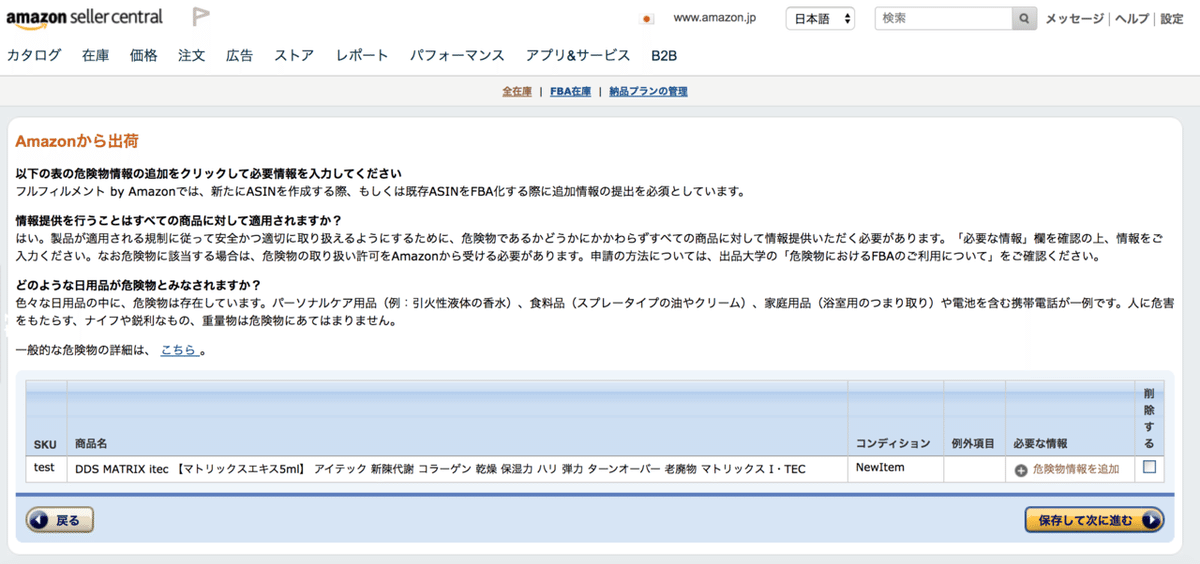Go to the 全在庫 link
The height and width of the screenshot is (564, 1200).
click(517, 91)
